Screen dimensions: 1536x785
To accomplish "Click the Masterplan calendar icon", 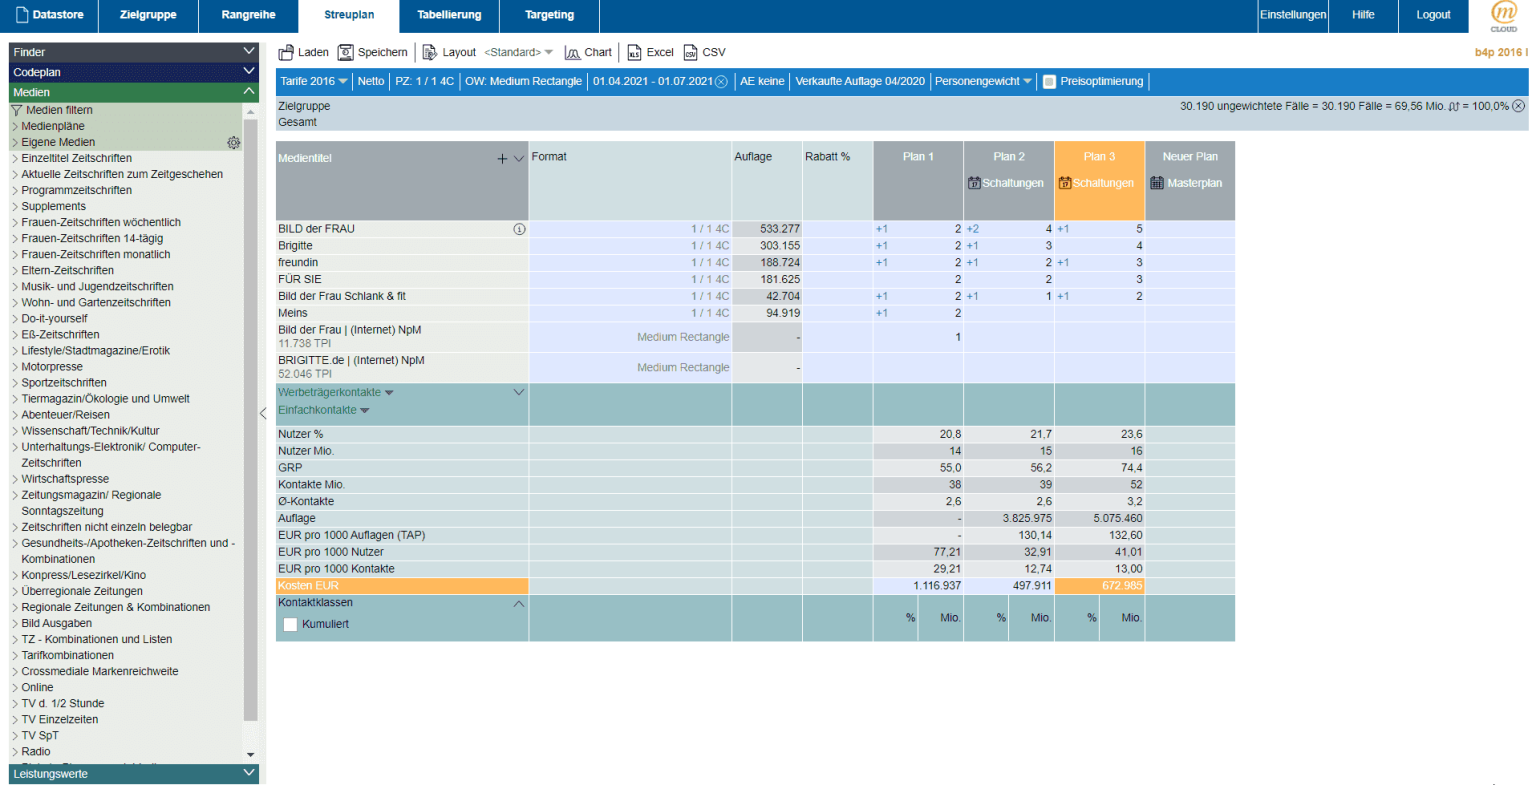I will 1157,183.
